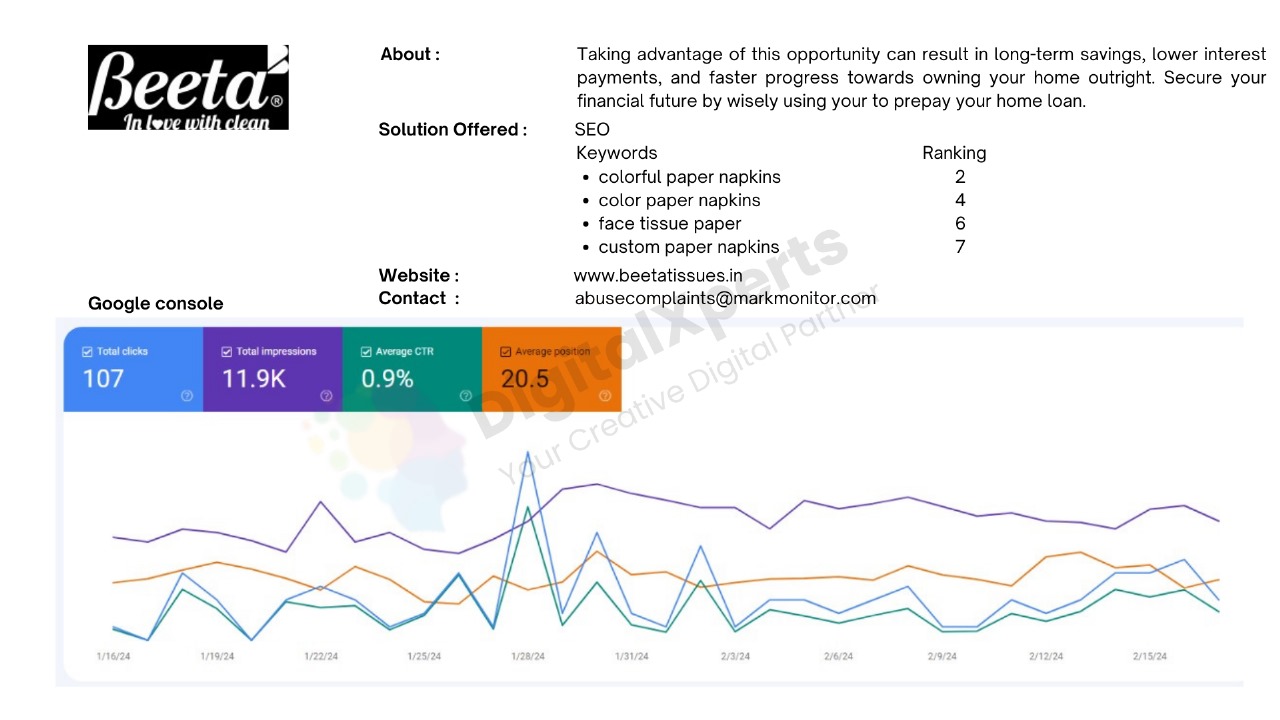
Task: Click the Google console heading
Action: point(156,304)
